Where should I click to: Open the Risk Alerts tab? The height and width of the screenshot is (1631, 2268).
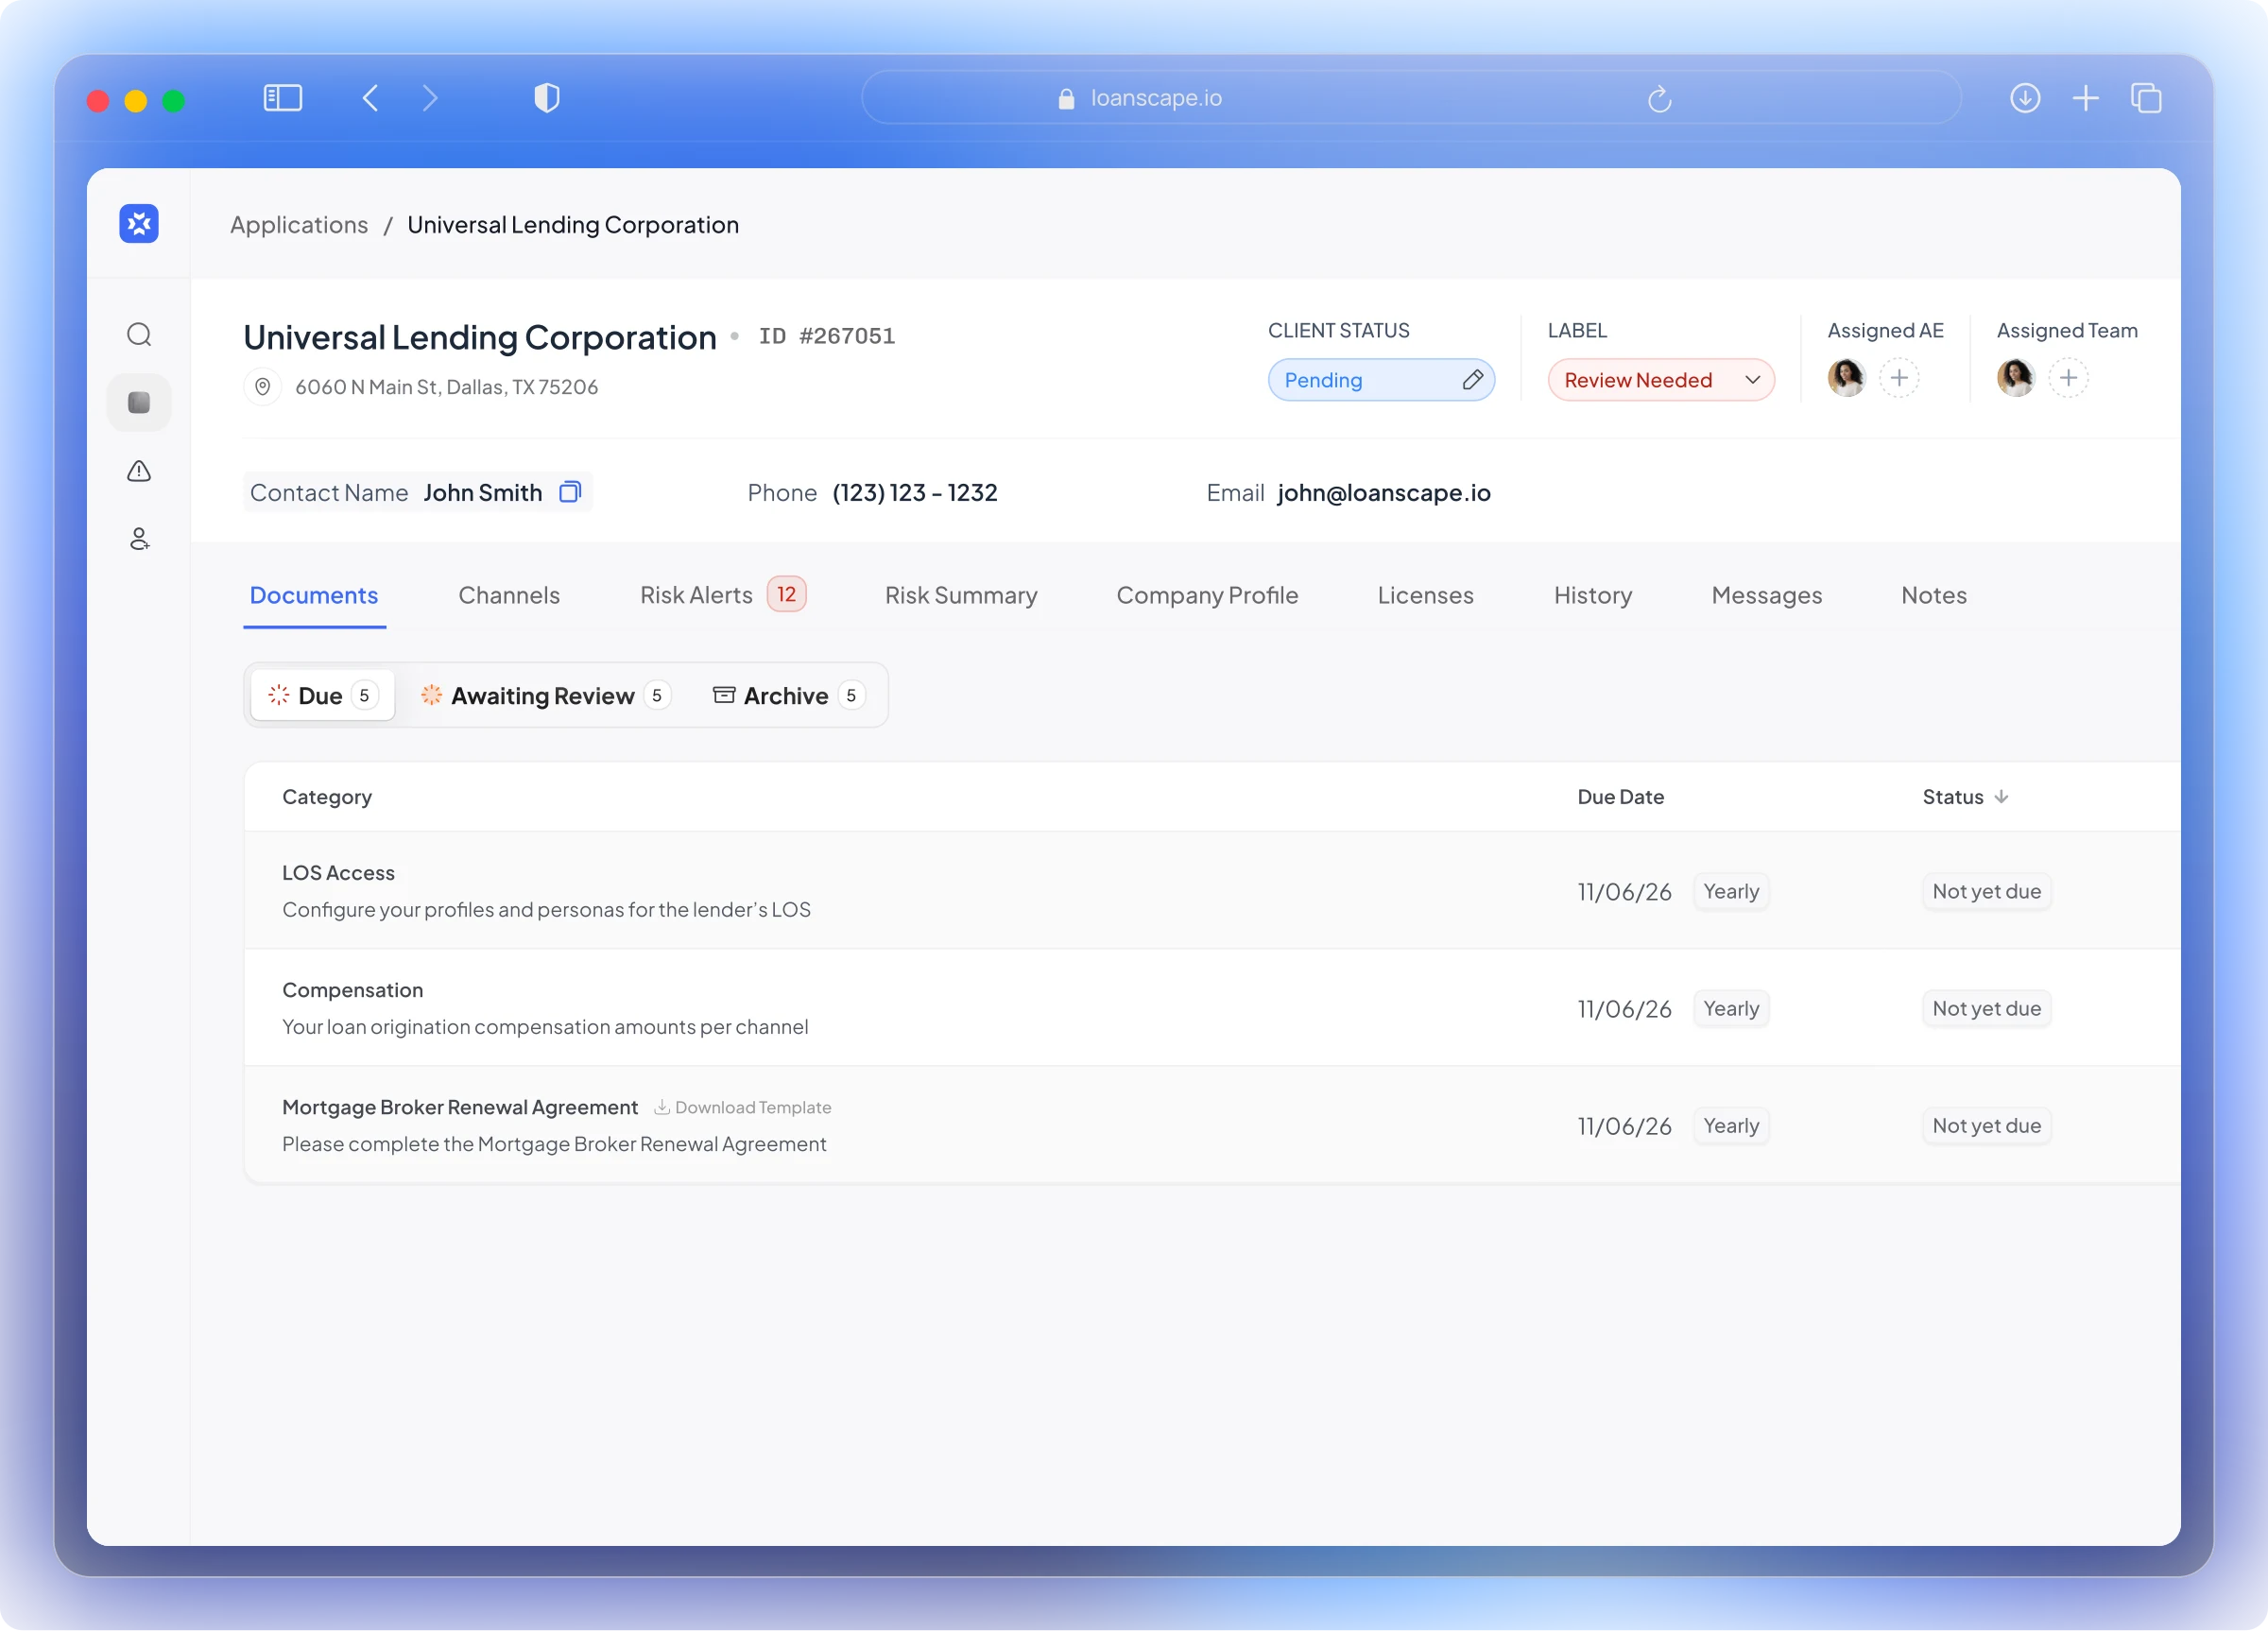click(x=722, y=595)
